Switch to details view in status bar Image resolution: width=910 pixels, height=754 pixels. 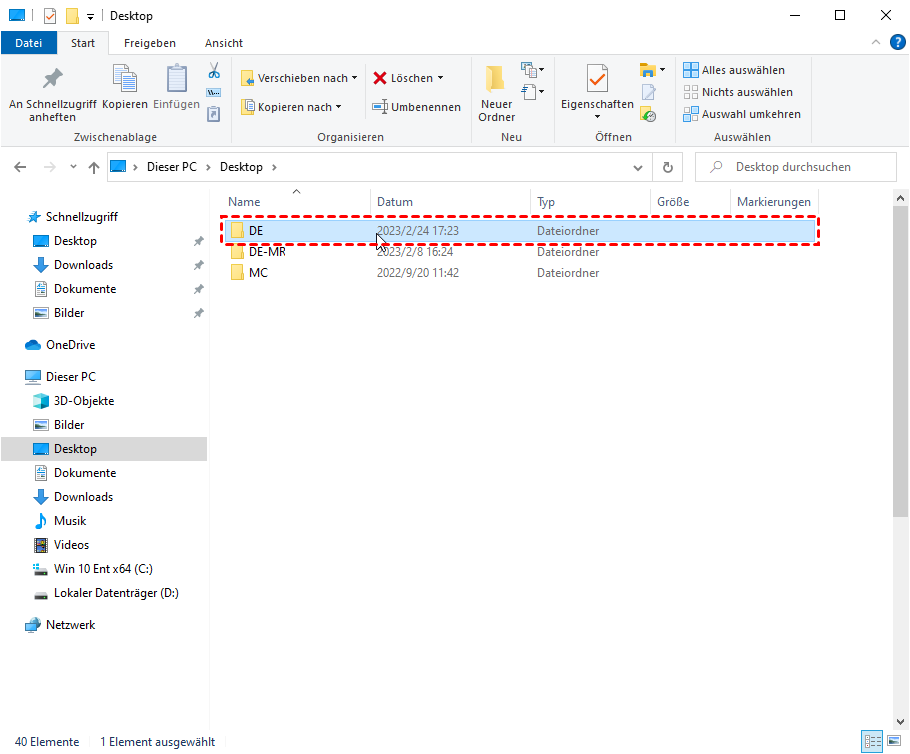[873, 742]
